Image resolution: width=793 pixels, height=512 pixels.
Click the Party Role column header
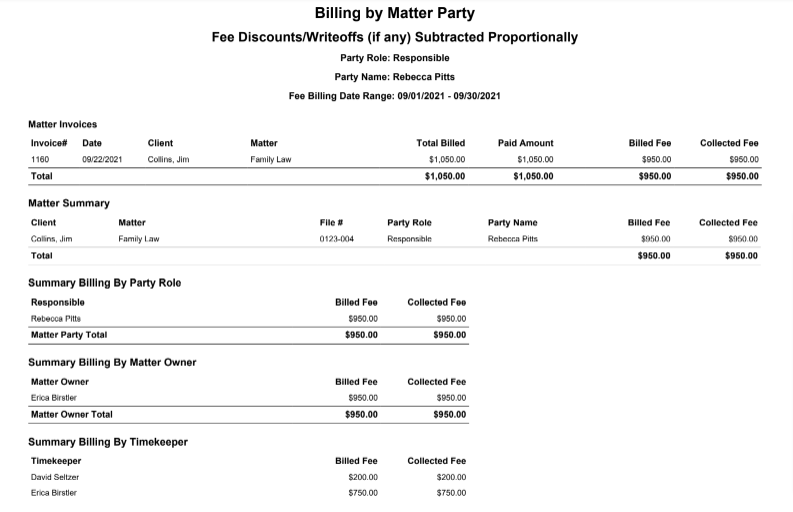[x=409, y=223]
